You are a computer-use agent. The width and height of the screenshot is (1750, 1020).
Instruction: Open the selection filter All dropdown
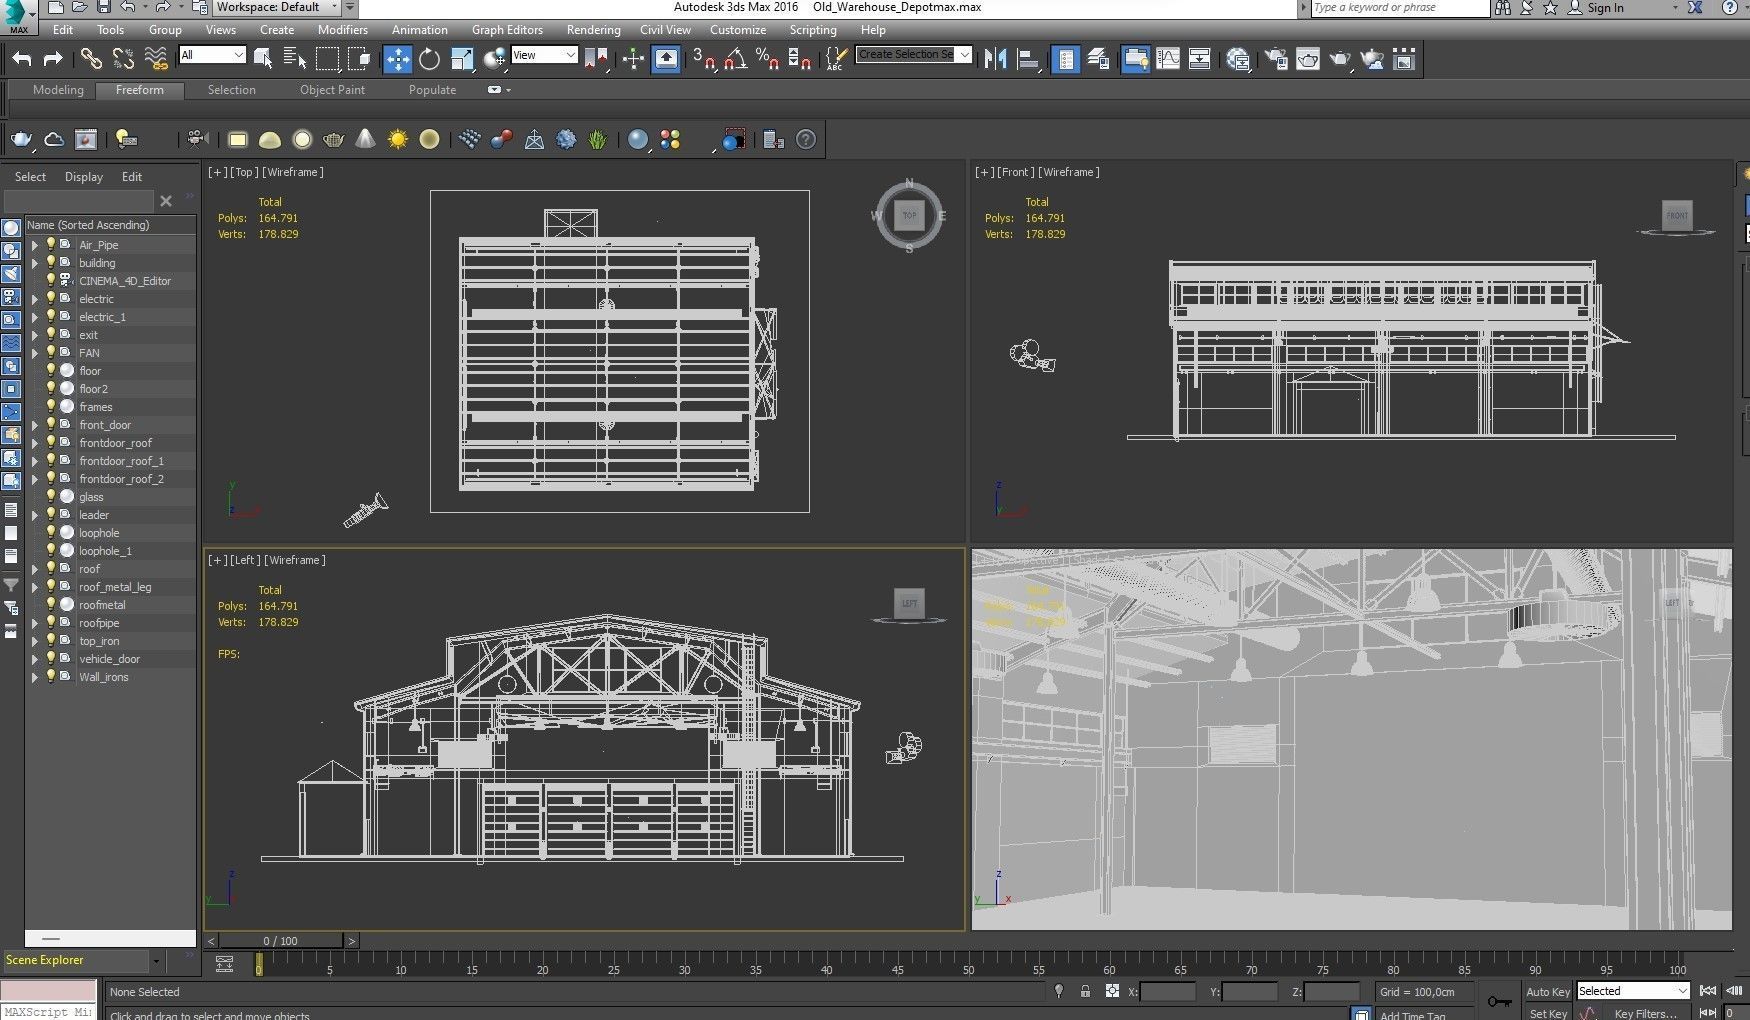212,55
